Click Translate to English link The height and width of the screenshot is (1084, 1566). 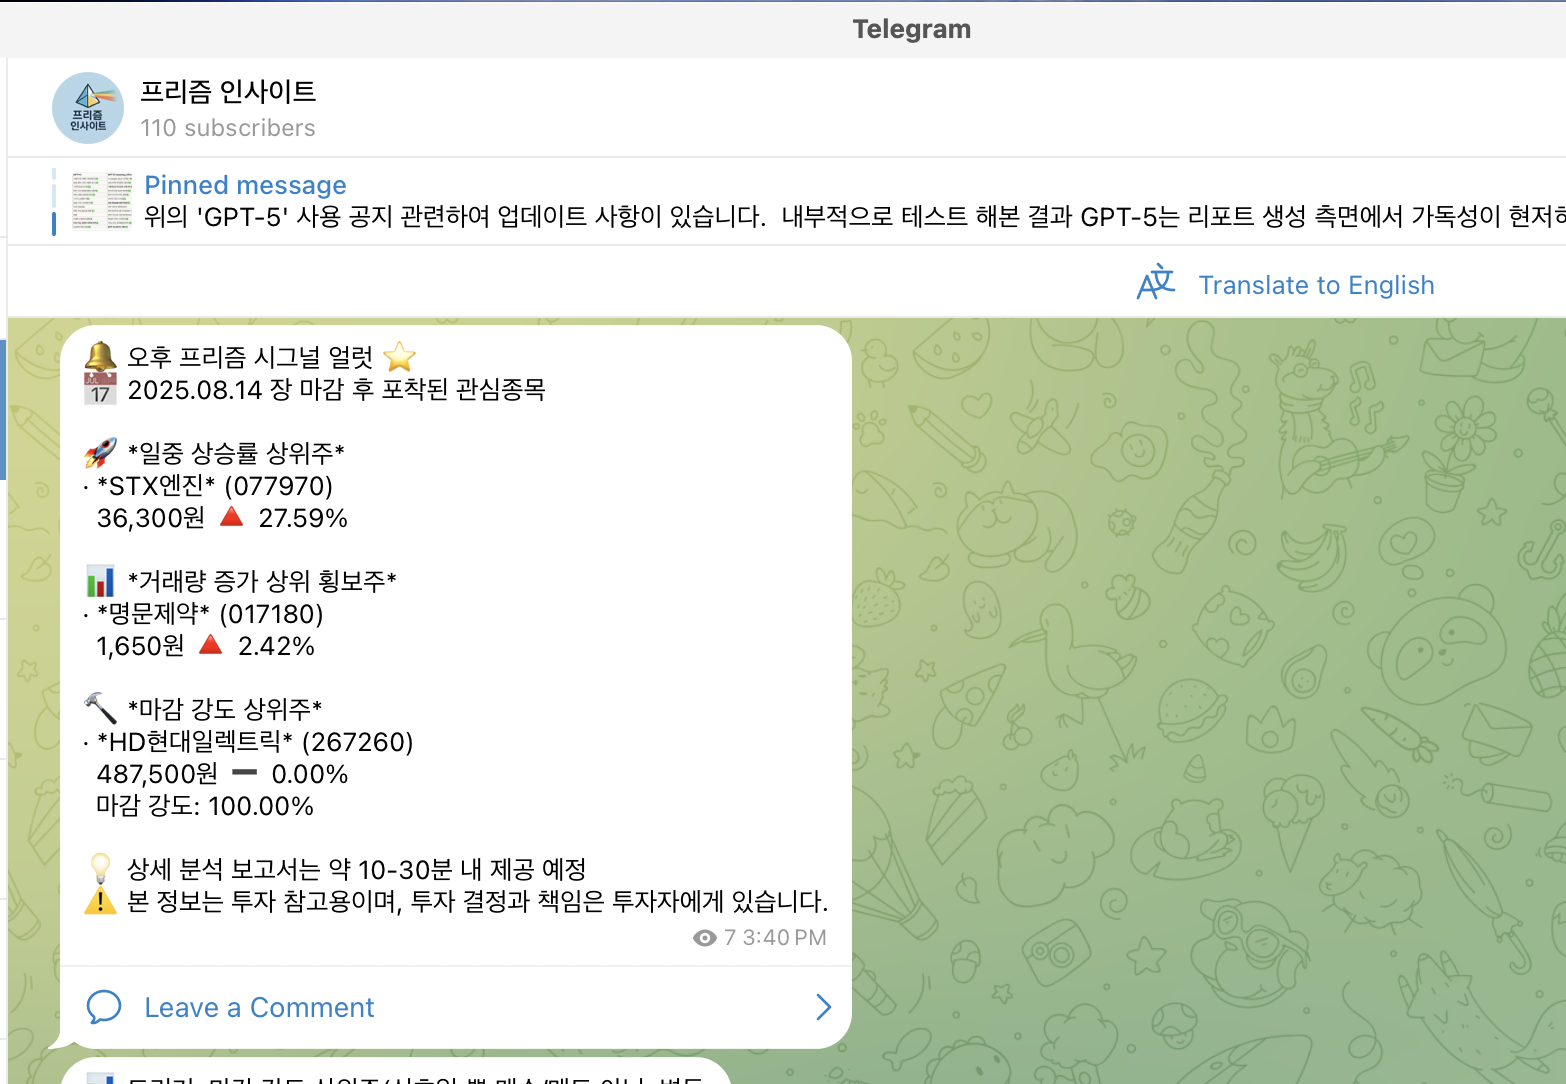pos(1316,285)
